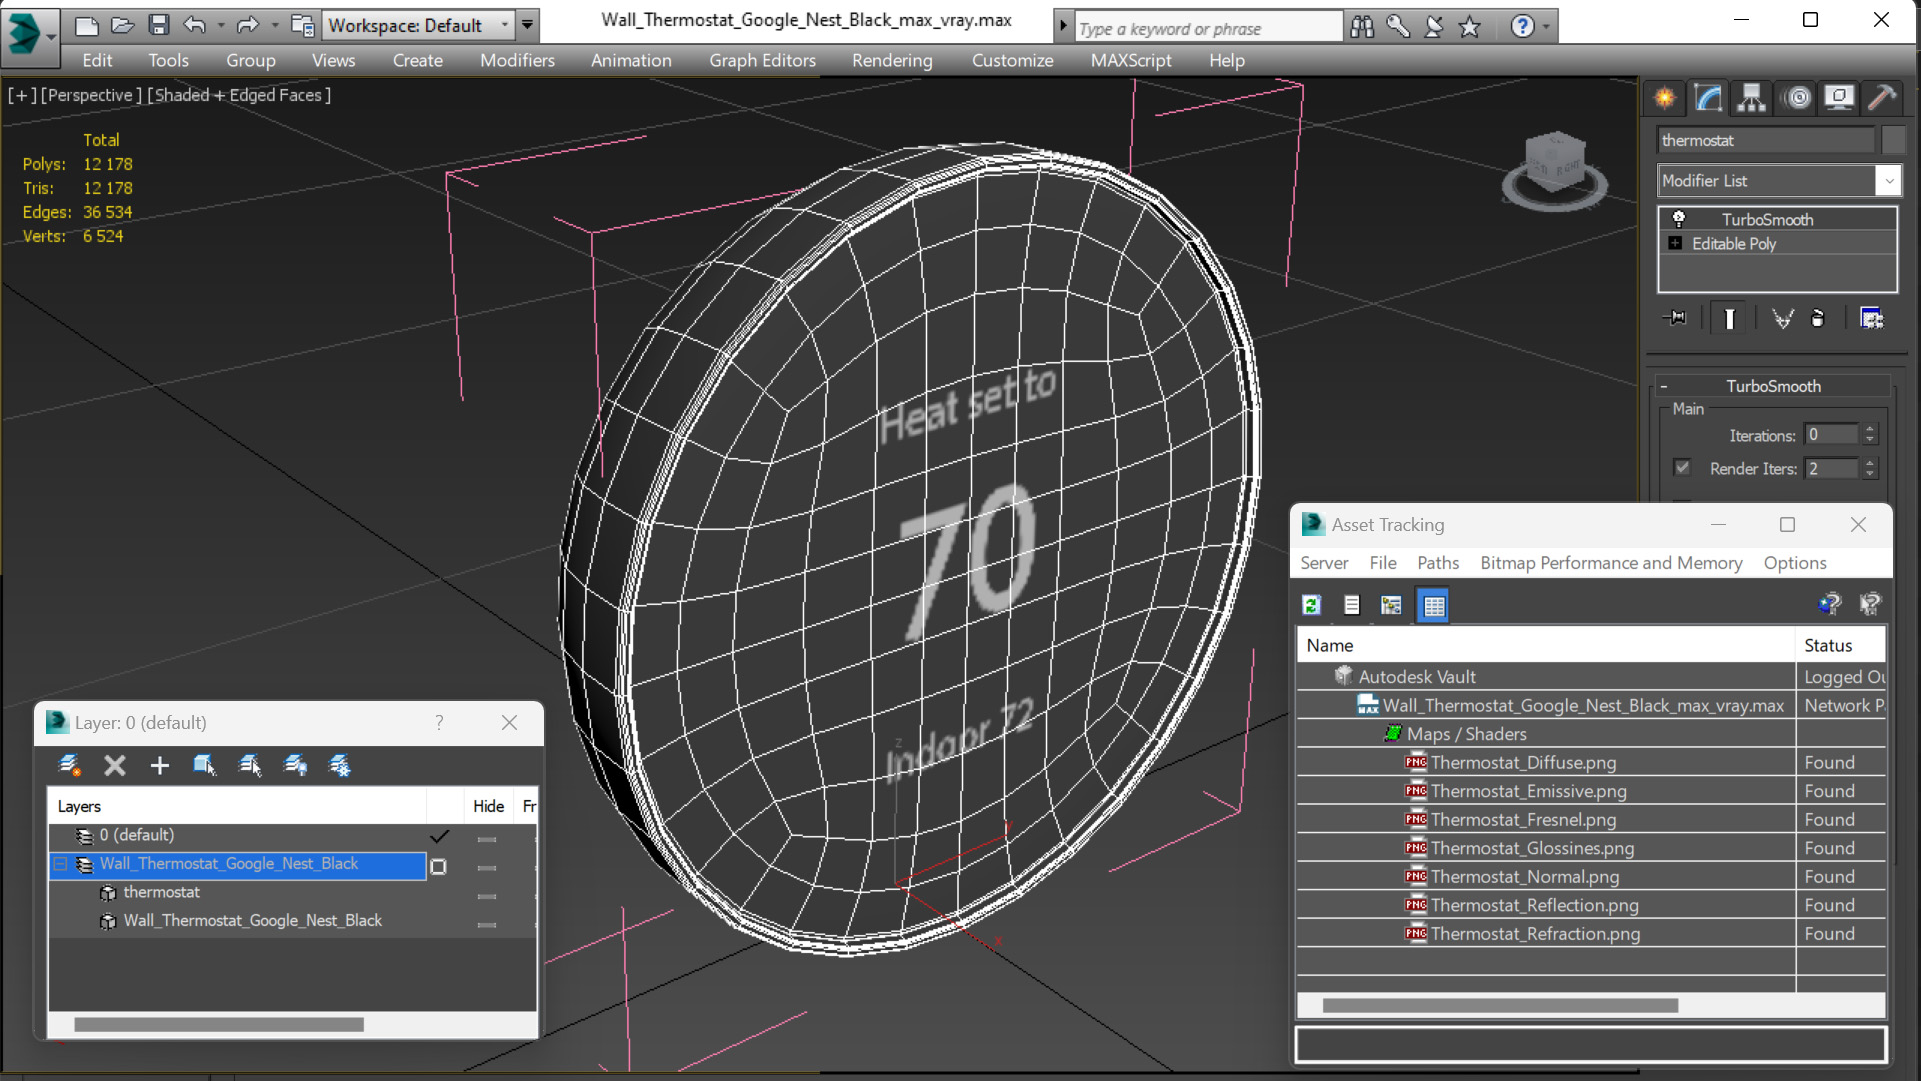Click Render Iters spinner arrows
The image size is (1921, 1081).
(x=1870, y=468)
